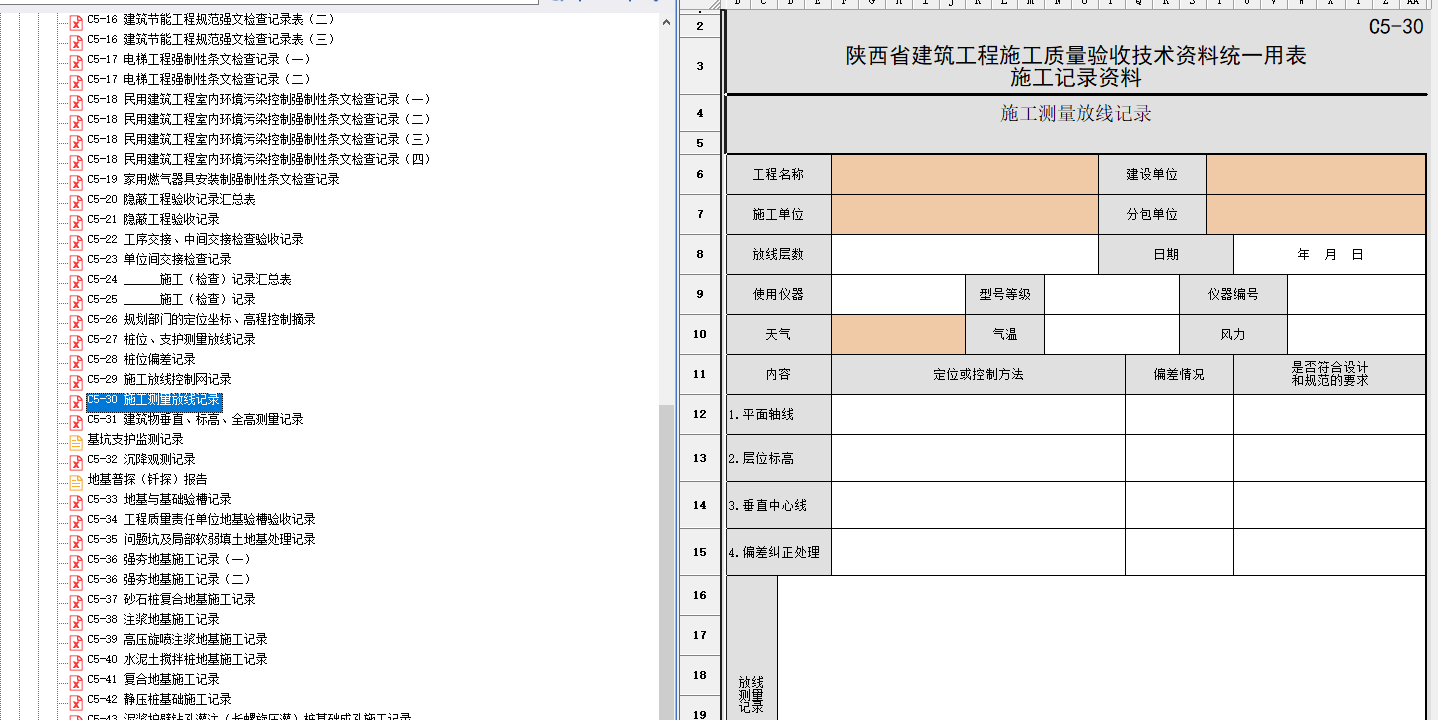Click the icon beside C5-31 建筑物垂直、标高、全高测量记录

pyautogui.click(x=76, y=421)
